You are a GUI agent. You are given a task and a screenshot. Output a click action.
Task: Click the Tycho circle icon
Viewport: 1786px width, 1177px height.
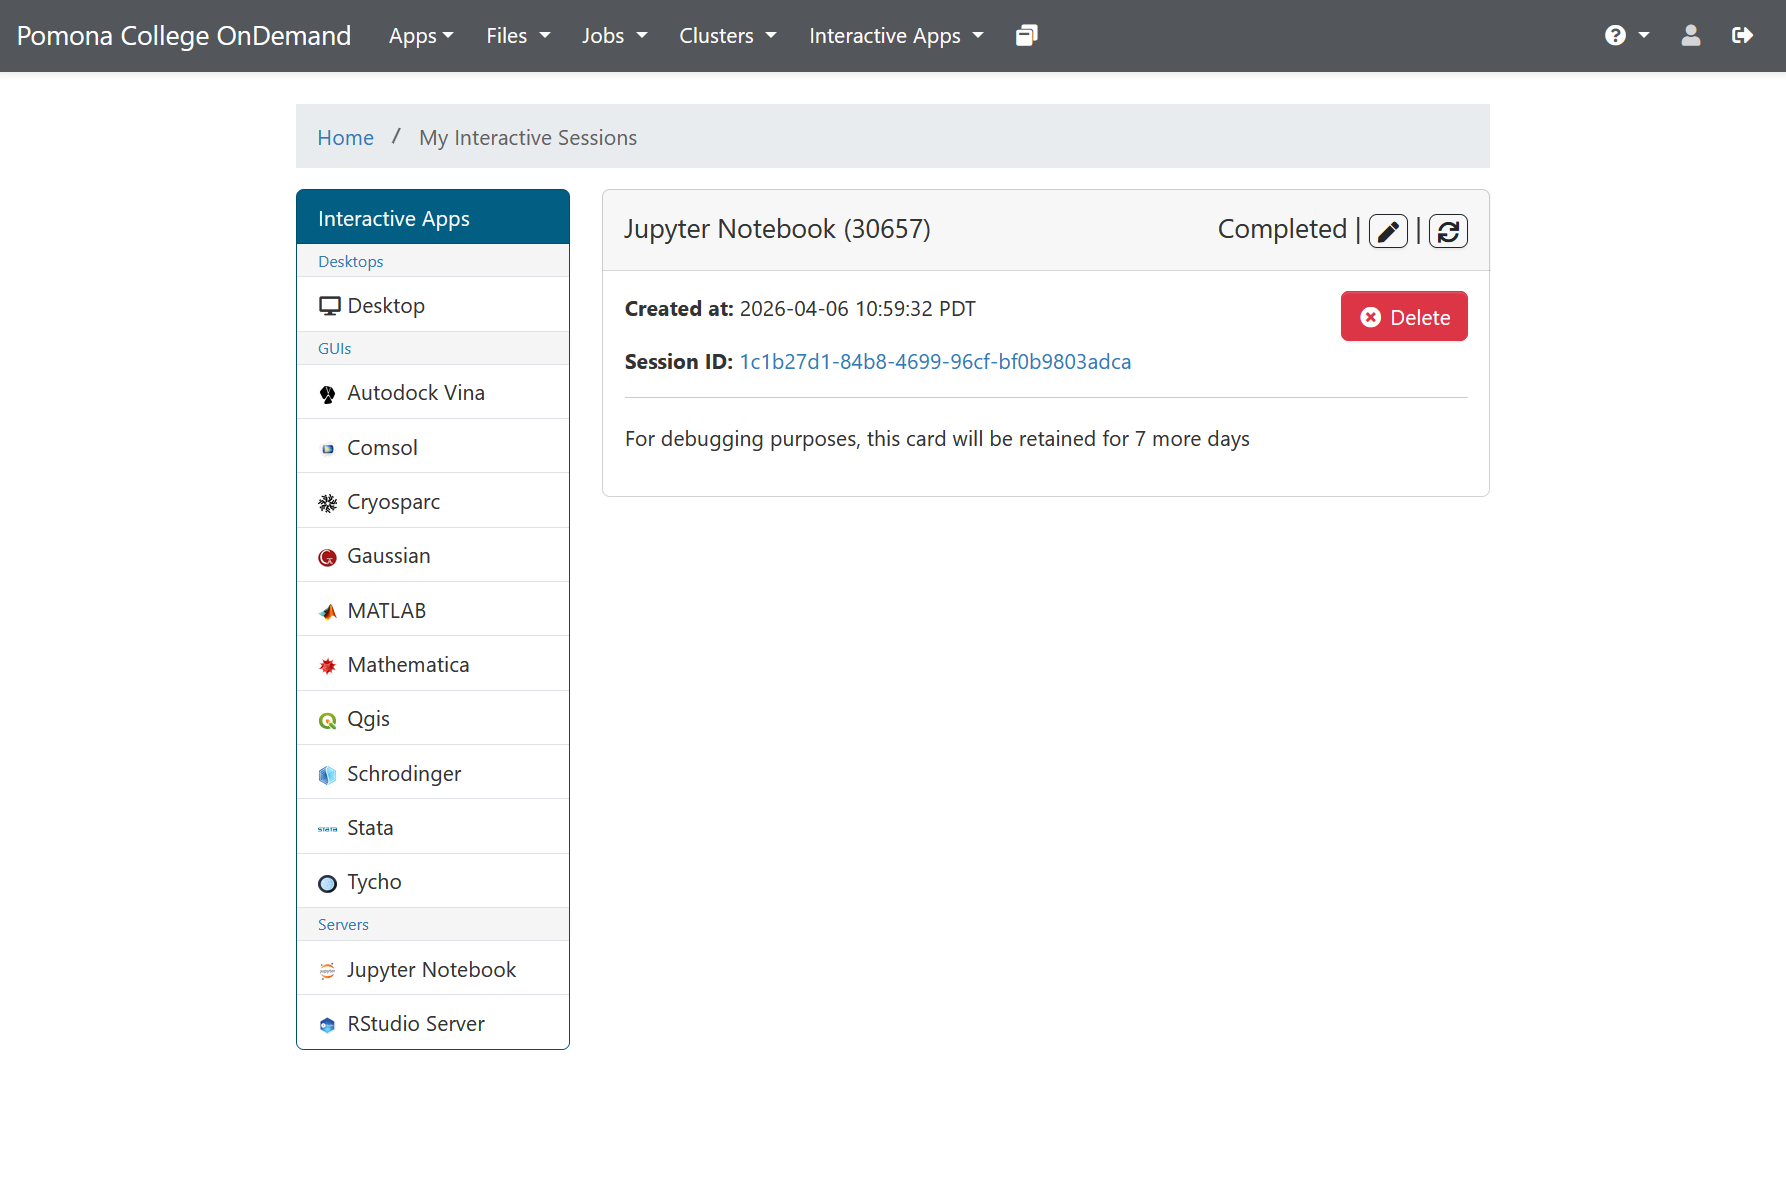click(x=327, y=883)
